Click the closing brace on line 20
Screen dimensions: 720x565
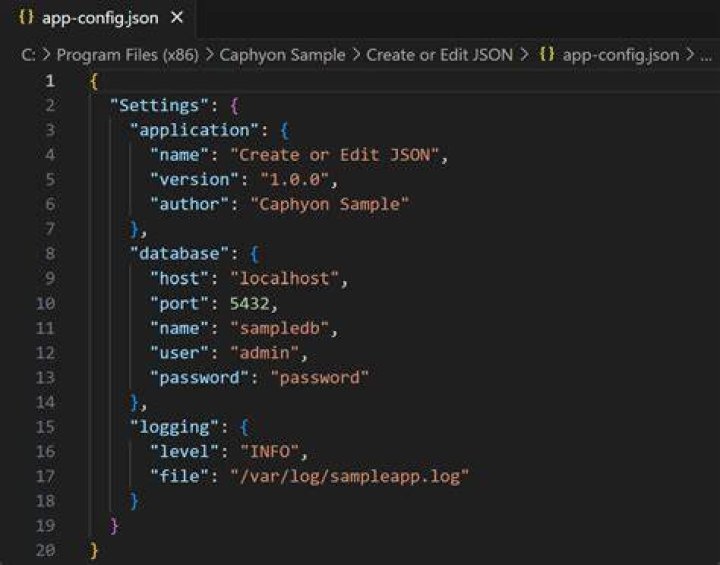pyautogui.click(x=94, y=550)
